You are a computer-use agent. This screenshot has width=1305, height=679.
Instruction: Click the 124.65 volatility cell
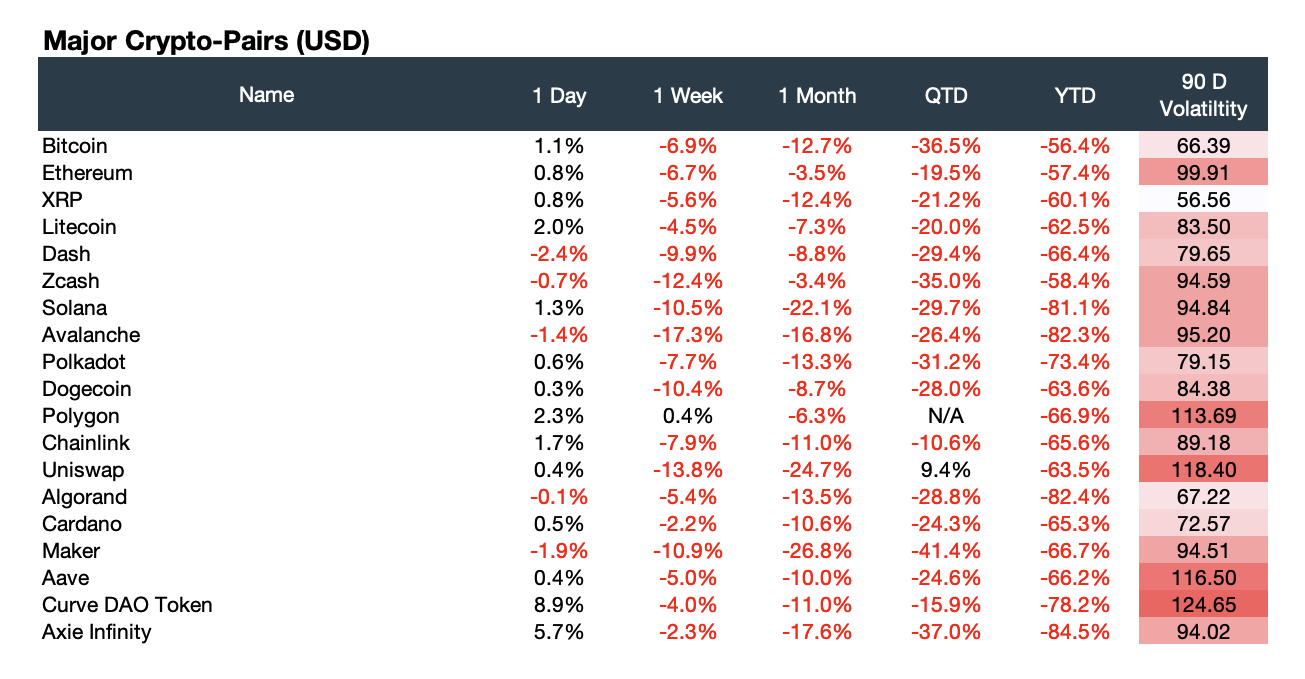1204,605
